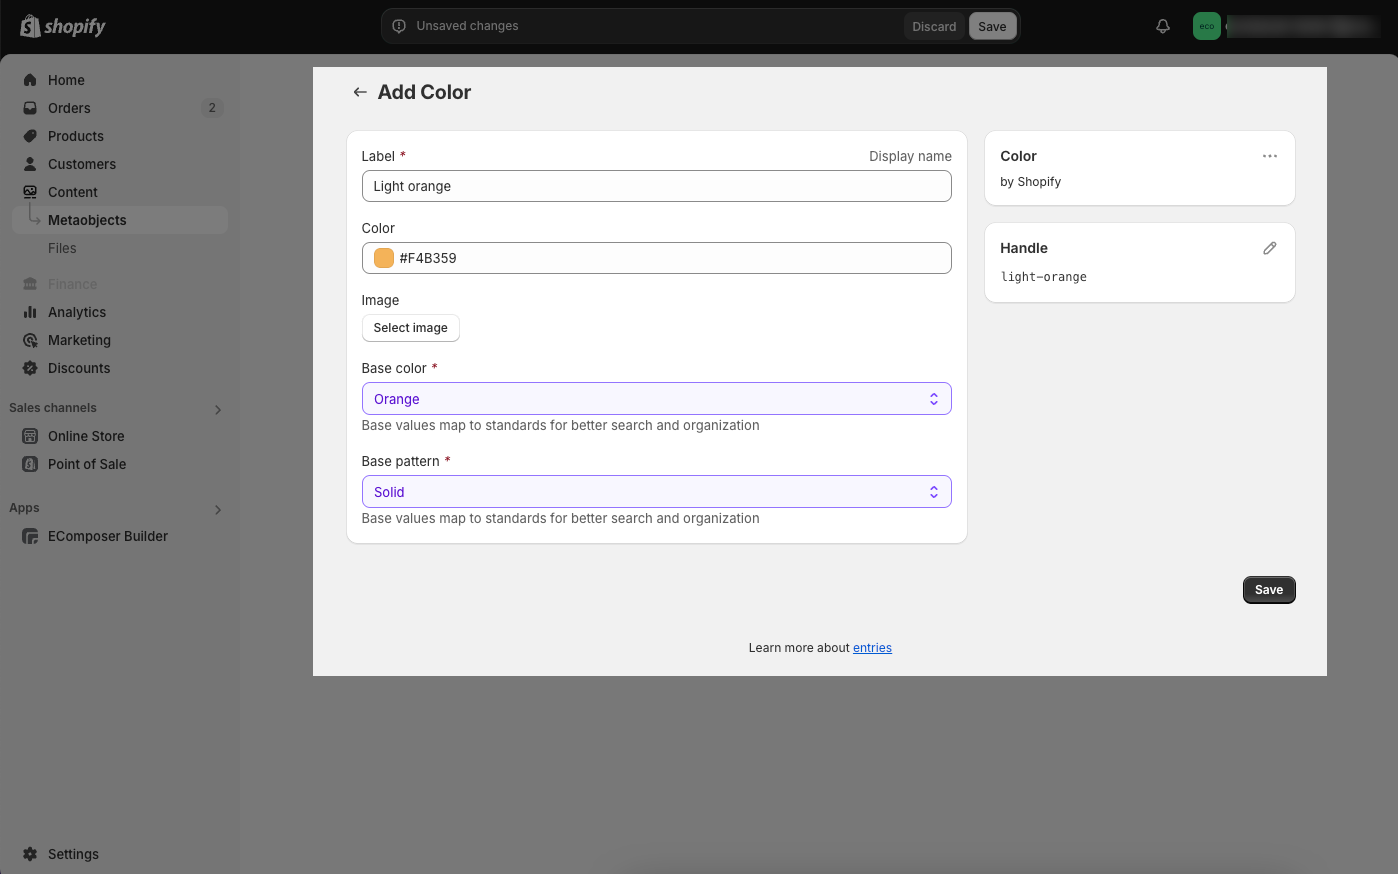This screenshot has height=874, width=1398.
Task: Click the Customers person icon
Action: coord(30,164)
